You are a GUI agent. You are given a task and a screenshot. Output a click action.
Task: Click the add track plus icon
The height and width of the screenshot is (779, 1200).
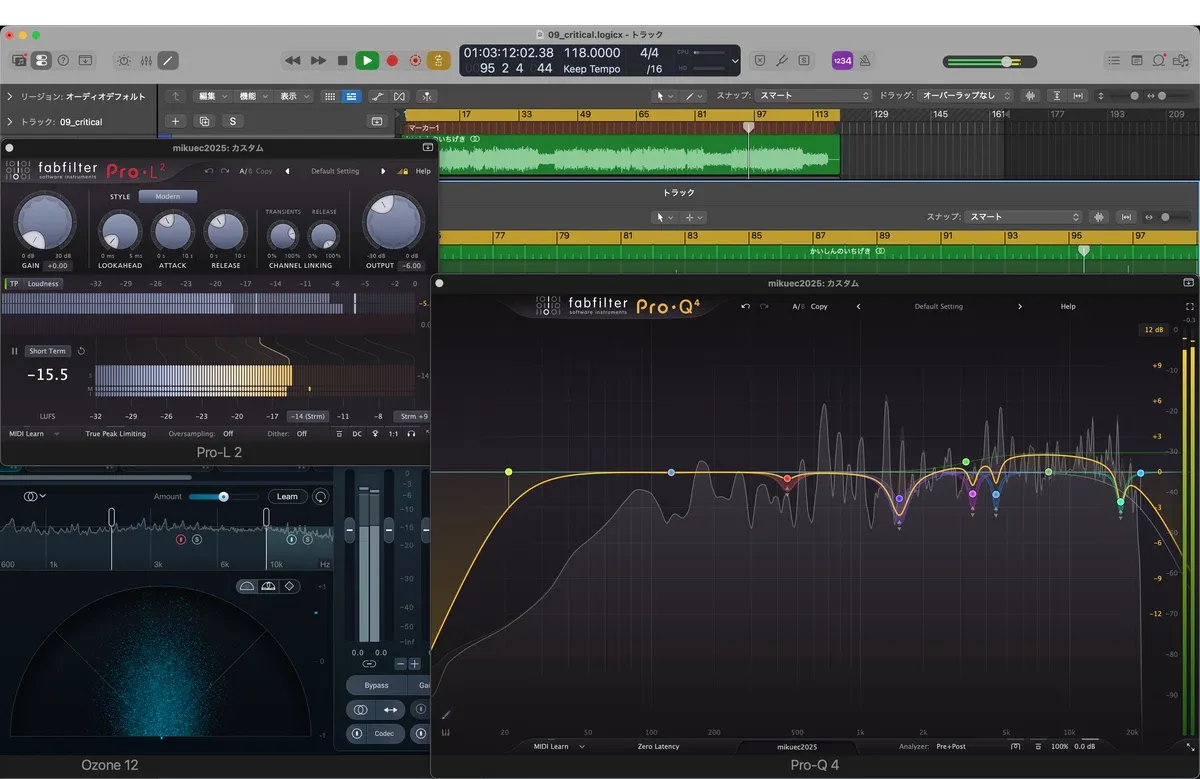(x=175, y=122)
